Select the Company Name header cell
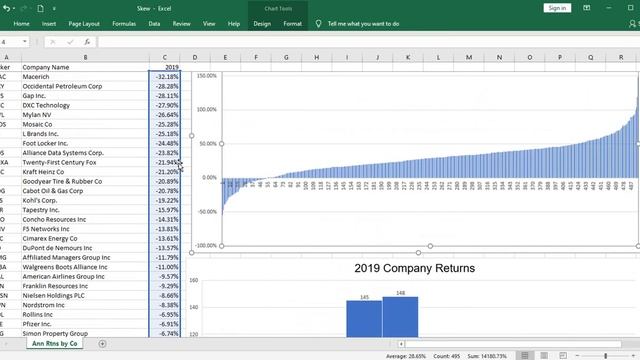This screenshot has height=360, width=640. tap(85, 67)
